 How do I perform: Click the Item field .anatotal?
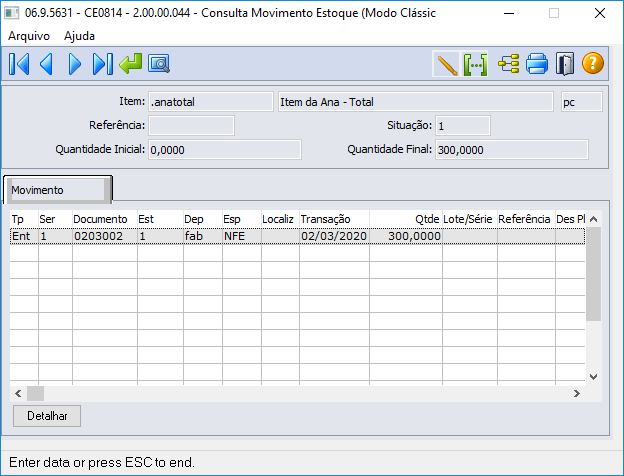(211, 102)
